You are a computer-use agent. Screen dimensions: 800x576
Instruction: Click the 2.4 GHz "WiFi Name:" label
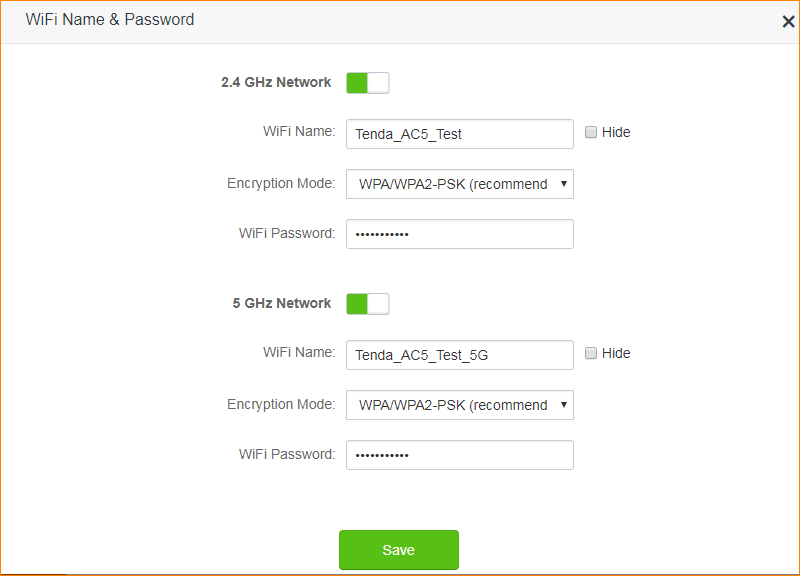[x=299, y=132]
